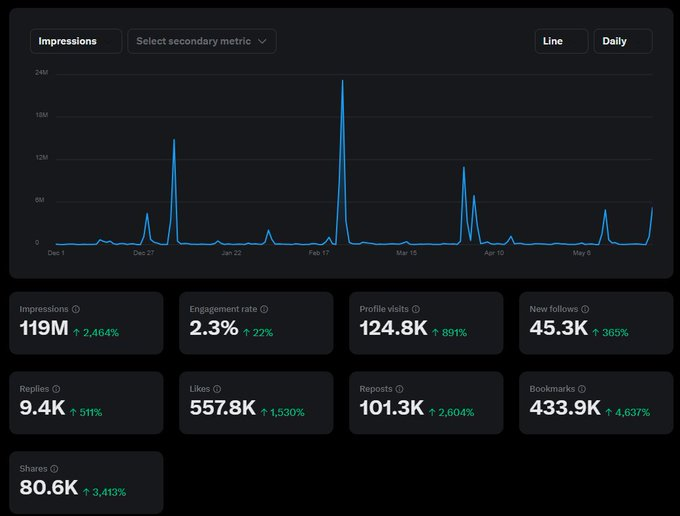Click info icon beside Shares
The image size is (680, 516).
tap(54, 468)
